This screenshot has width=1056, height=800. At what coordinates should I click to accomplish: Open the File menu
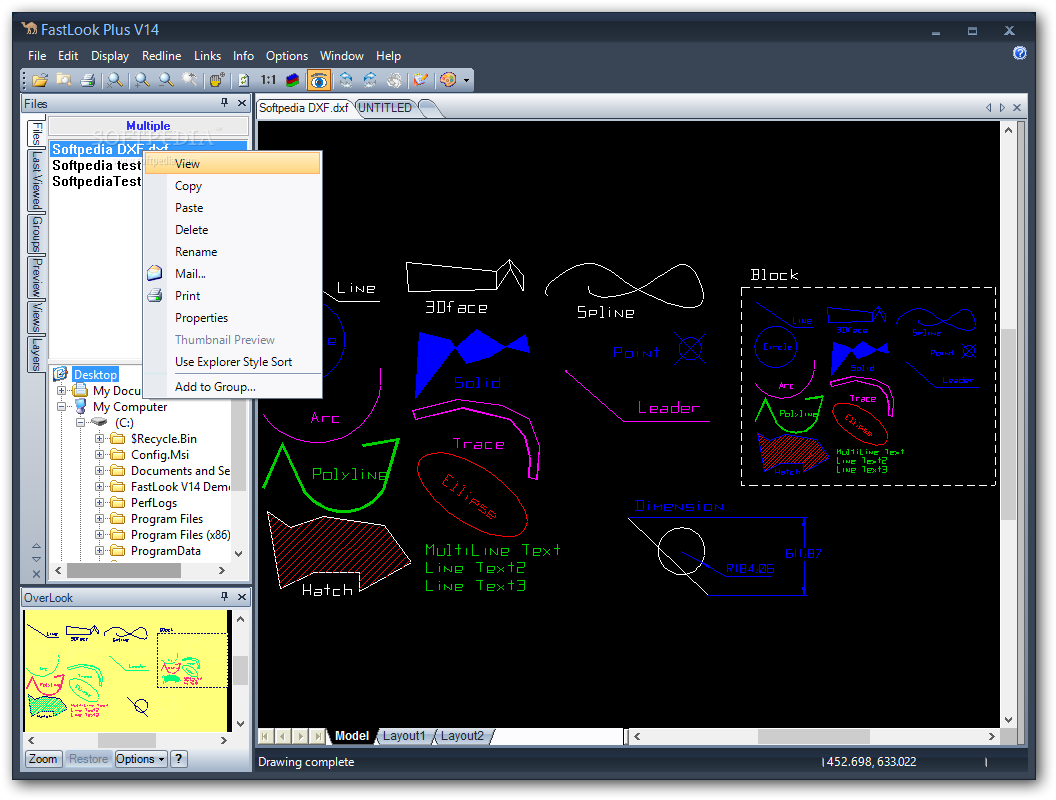tap(37, 56)
